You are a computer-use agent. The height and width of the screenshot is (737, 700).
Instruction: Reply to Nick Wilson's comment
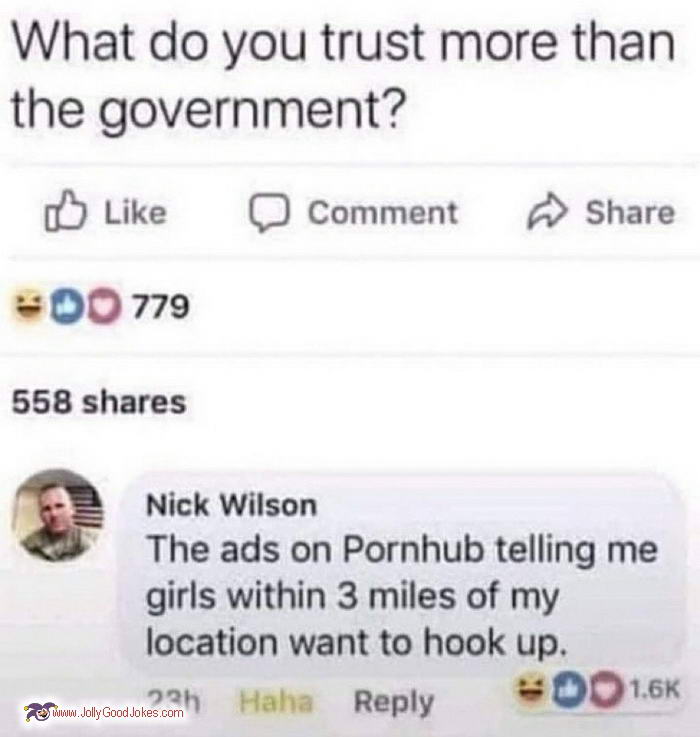pos(393,703)
